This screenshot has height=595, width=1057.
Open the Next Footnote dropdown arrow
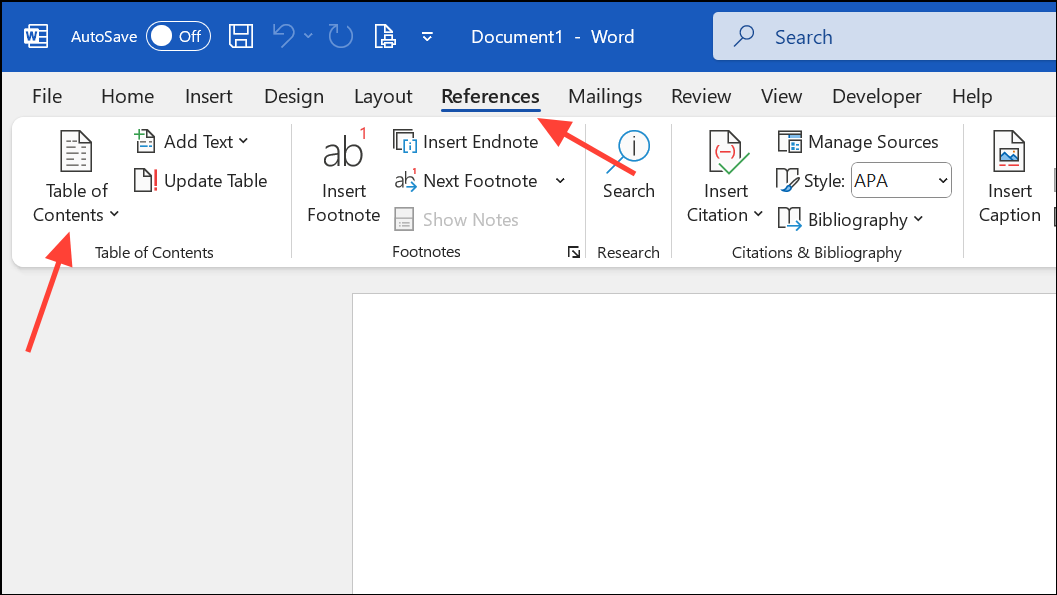560,181
